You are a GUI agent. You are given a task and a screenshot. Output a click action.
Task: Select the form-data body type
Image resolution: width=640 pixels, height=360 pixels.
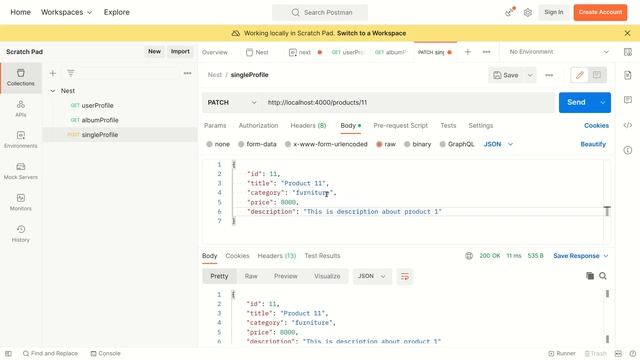(x=257, y=144)
